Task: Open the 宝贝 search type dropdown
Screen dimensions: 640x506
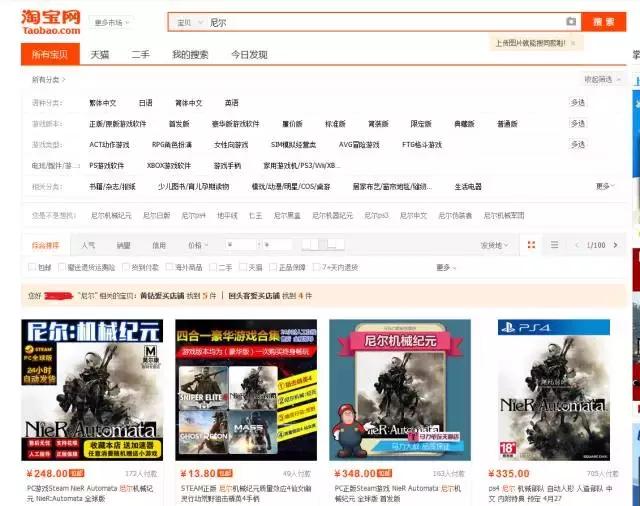Action: click(x=189, y=22)
